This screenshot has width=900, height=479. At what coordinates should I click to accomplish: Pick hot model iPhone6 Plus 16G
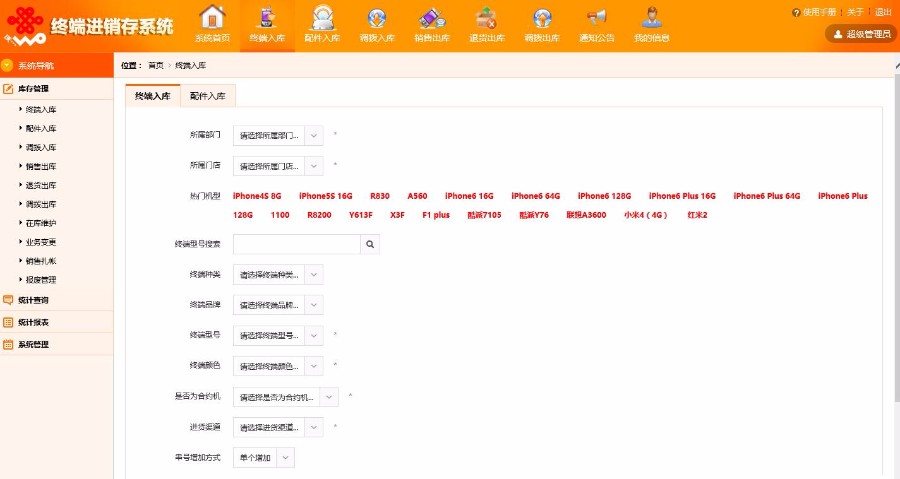tap(682, 196)
